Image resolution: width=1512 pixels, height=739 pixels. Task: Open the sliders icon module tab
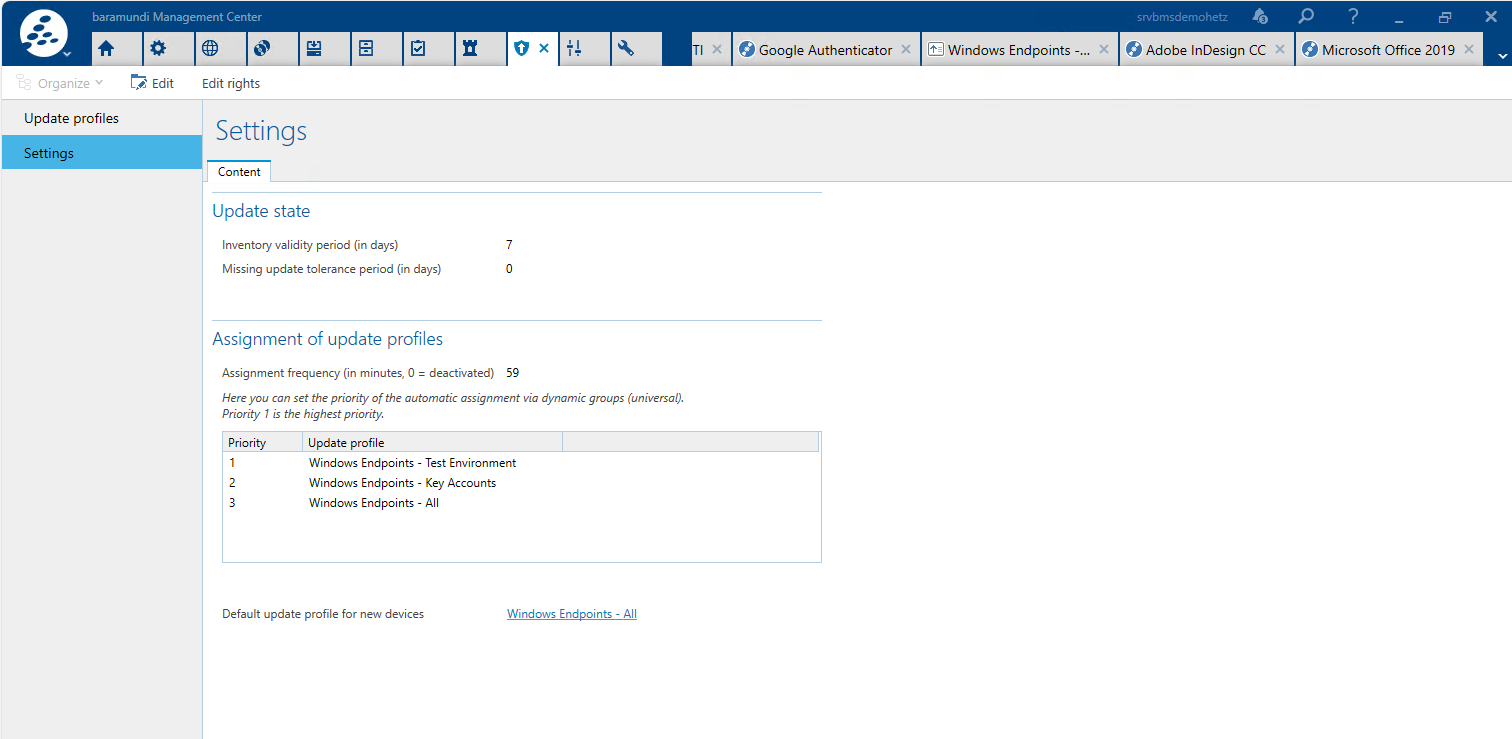point(574,49)
